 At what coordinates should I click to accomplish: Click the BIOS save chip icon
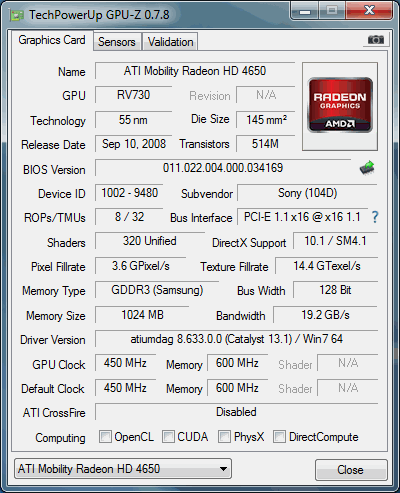pyautogui.click(x=367, y=168)
